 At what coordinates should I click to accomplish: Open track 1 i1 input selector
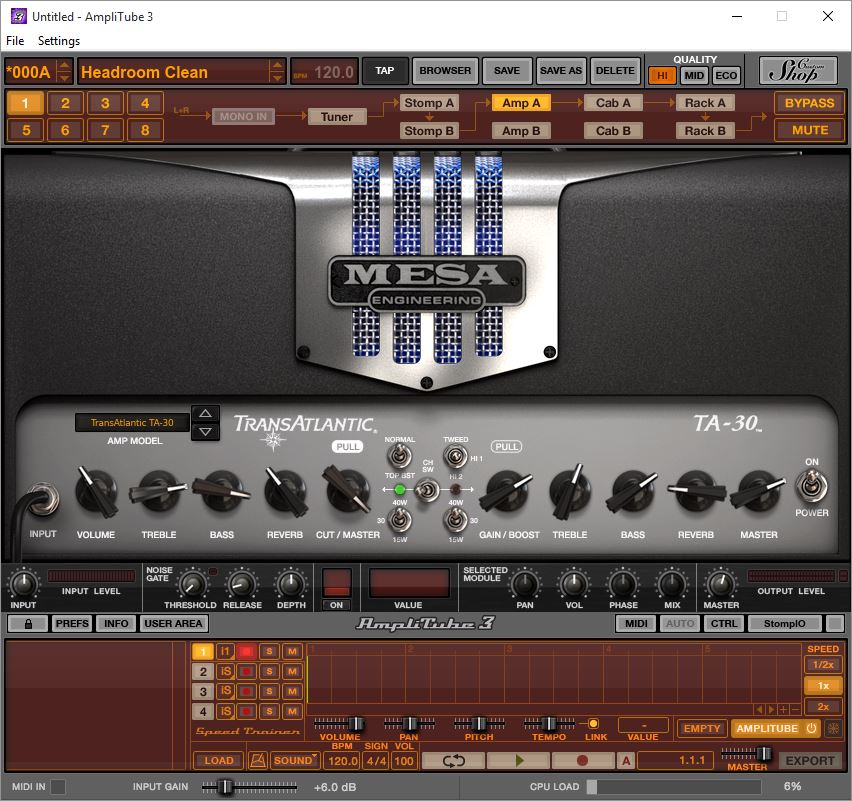click(225, 651)
